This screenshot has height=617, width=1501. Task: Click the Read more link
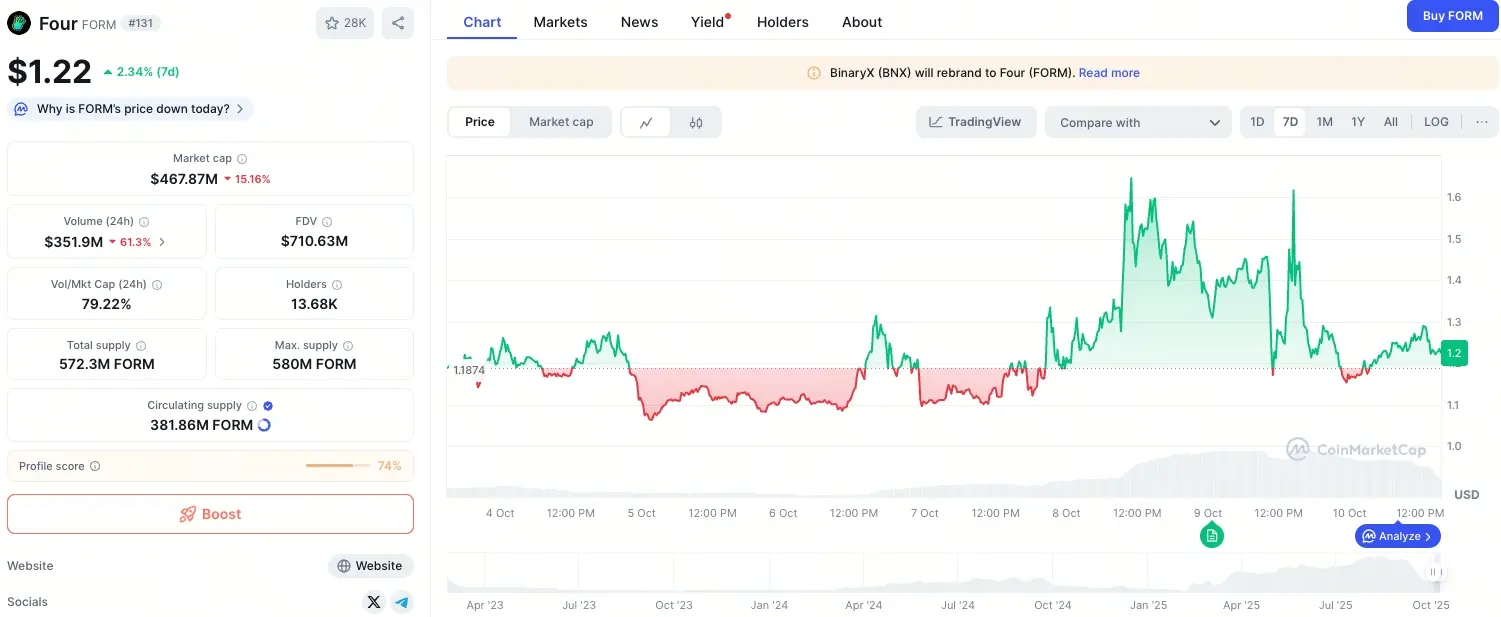click(1109, 73)
